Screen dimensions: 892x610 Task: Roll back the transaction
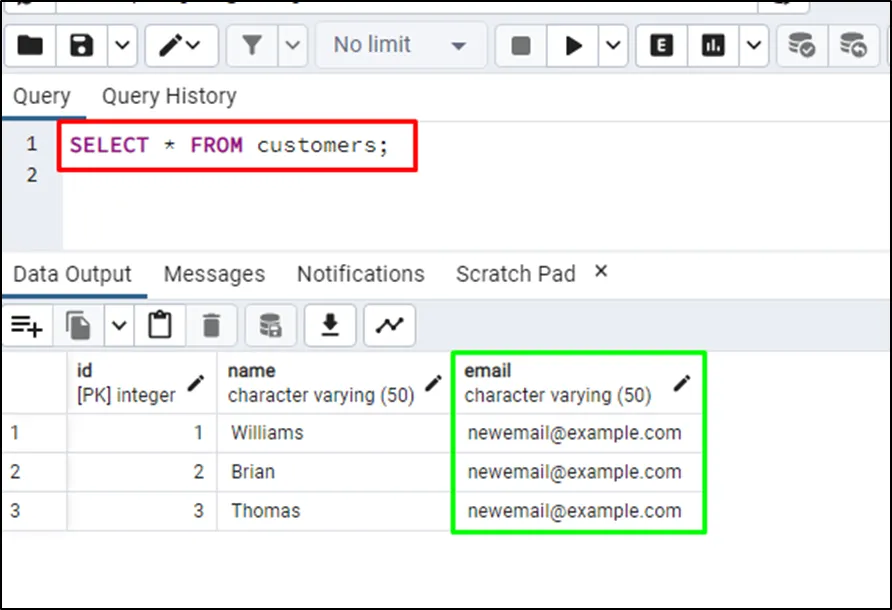click(x=852, y=46)
